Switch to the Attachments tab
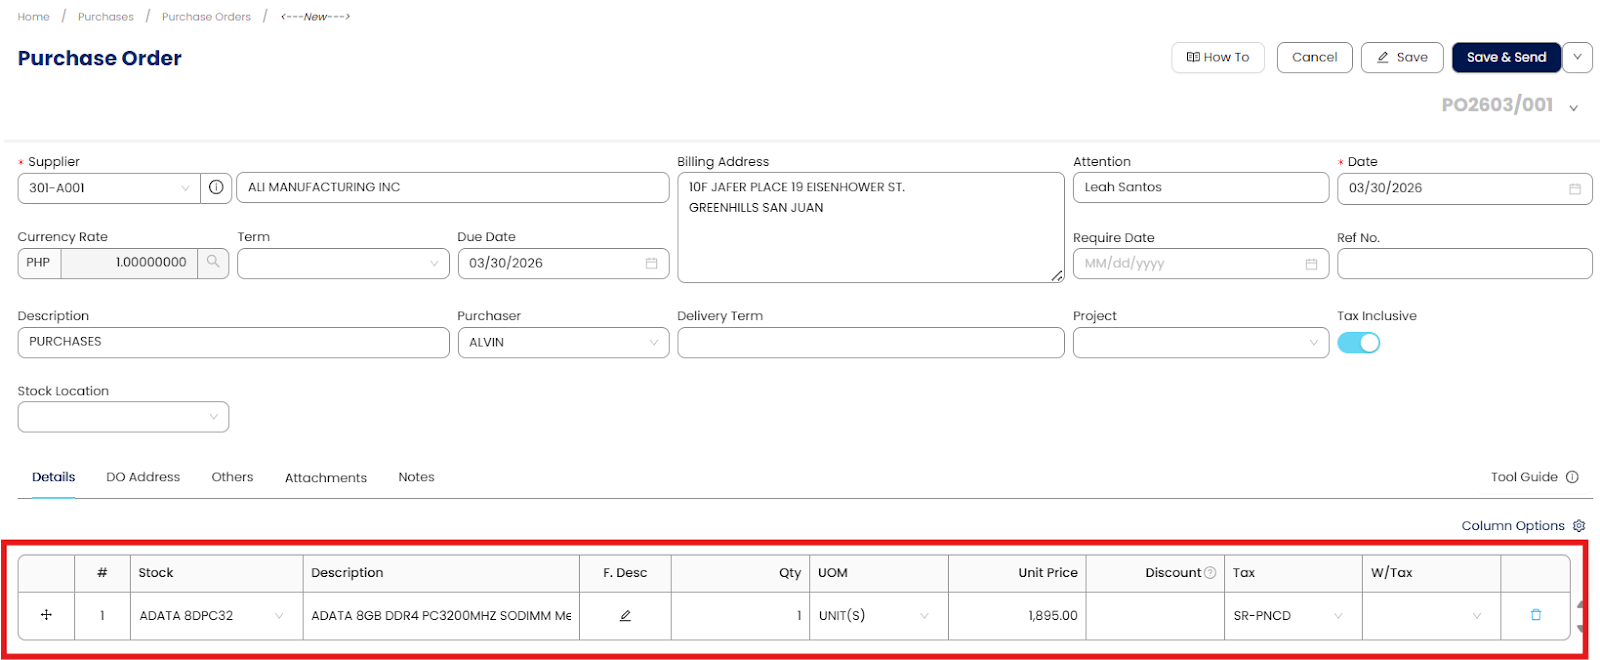The height and width of the screenshot is (660, 1600). click(326, 478)
